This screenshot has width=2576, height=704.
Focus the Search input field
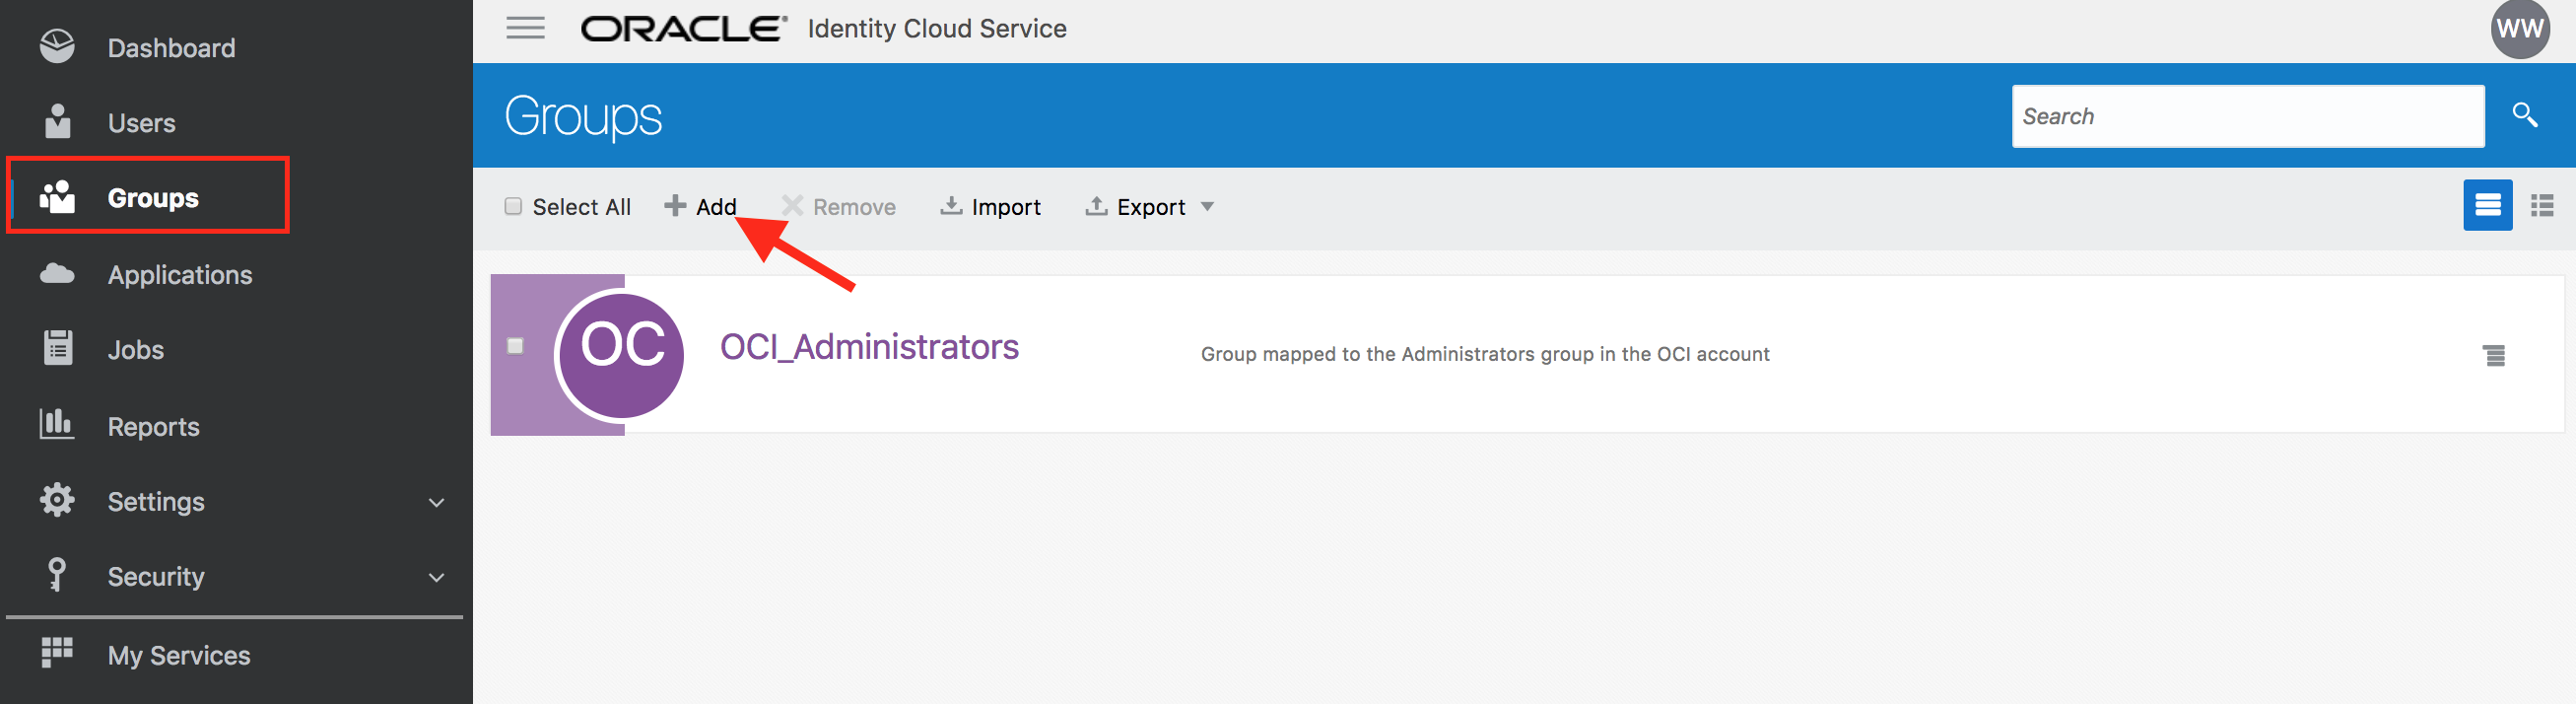click(x=2247, y=116)
